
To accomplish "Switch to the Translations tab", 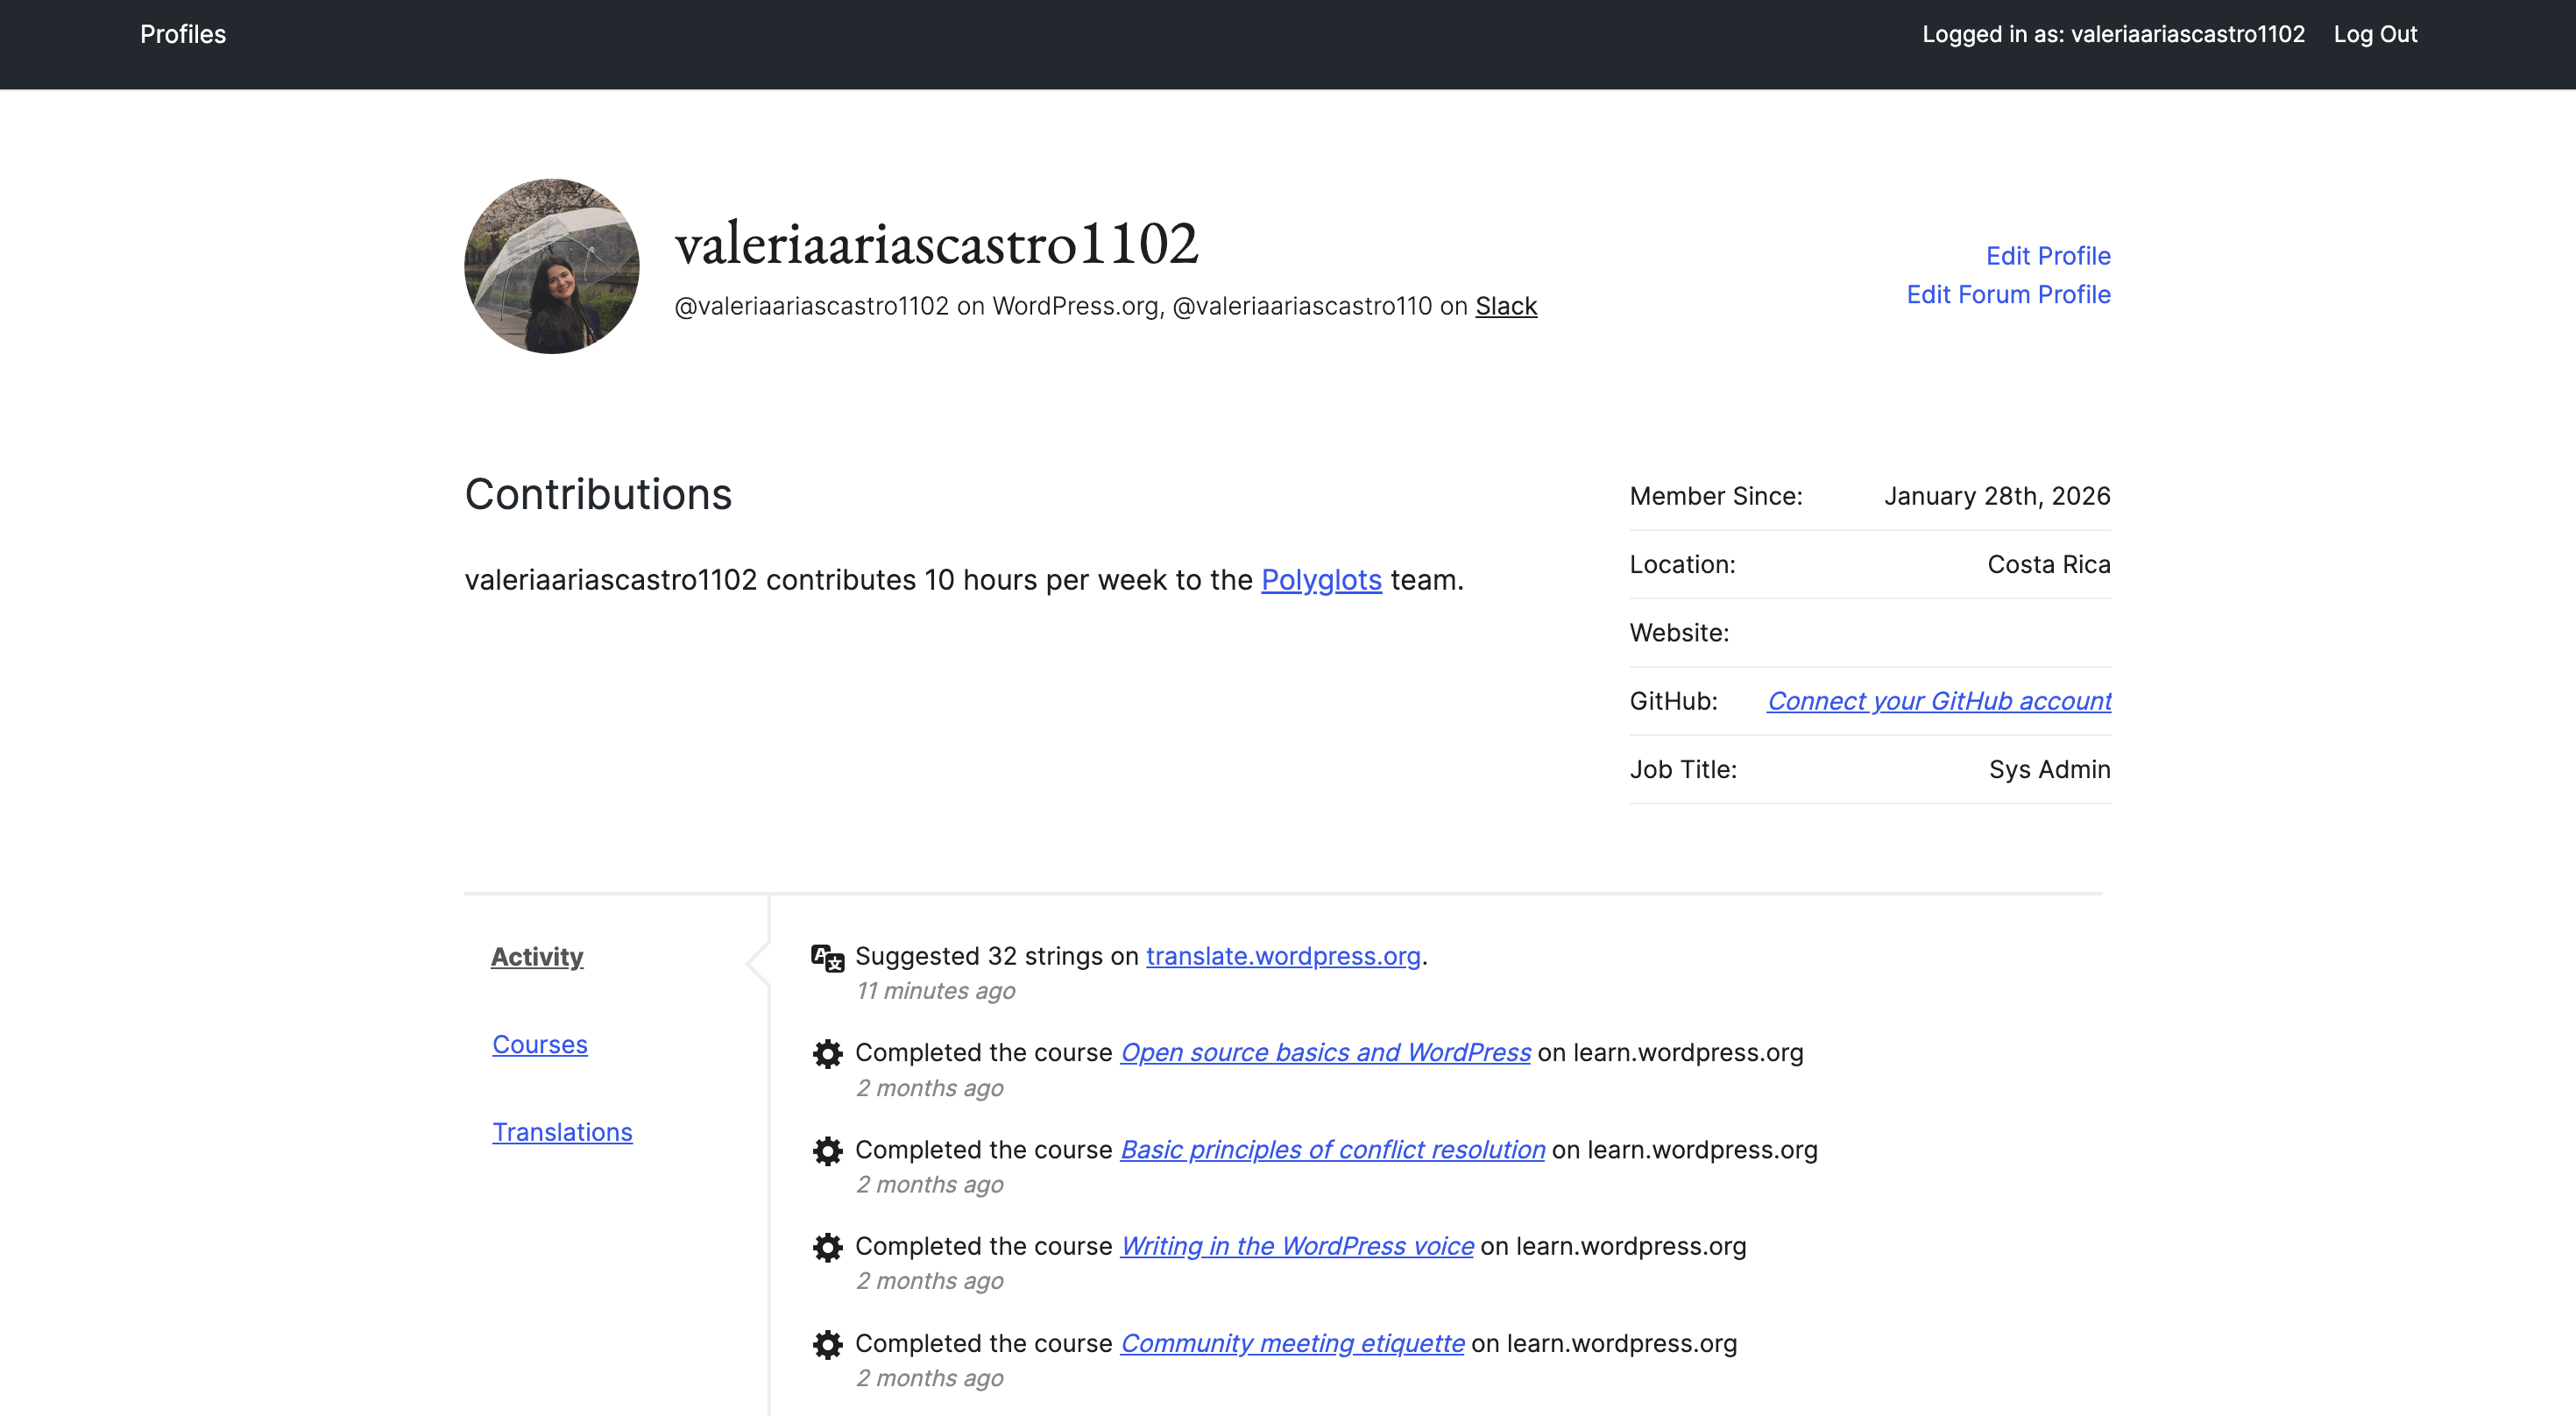I will pyautogui.click(x=562, y=1132).
